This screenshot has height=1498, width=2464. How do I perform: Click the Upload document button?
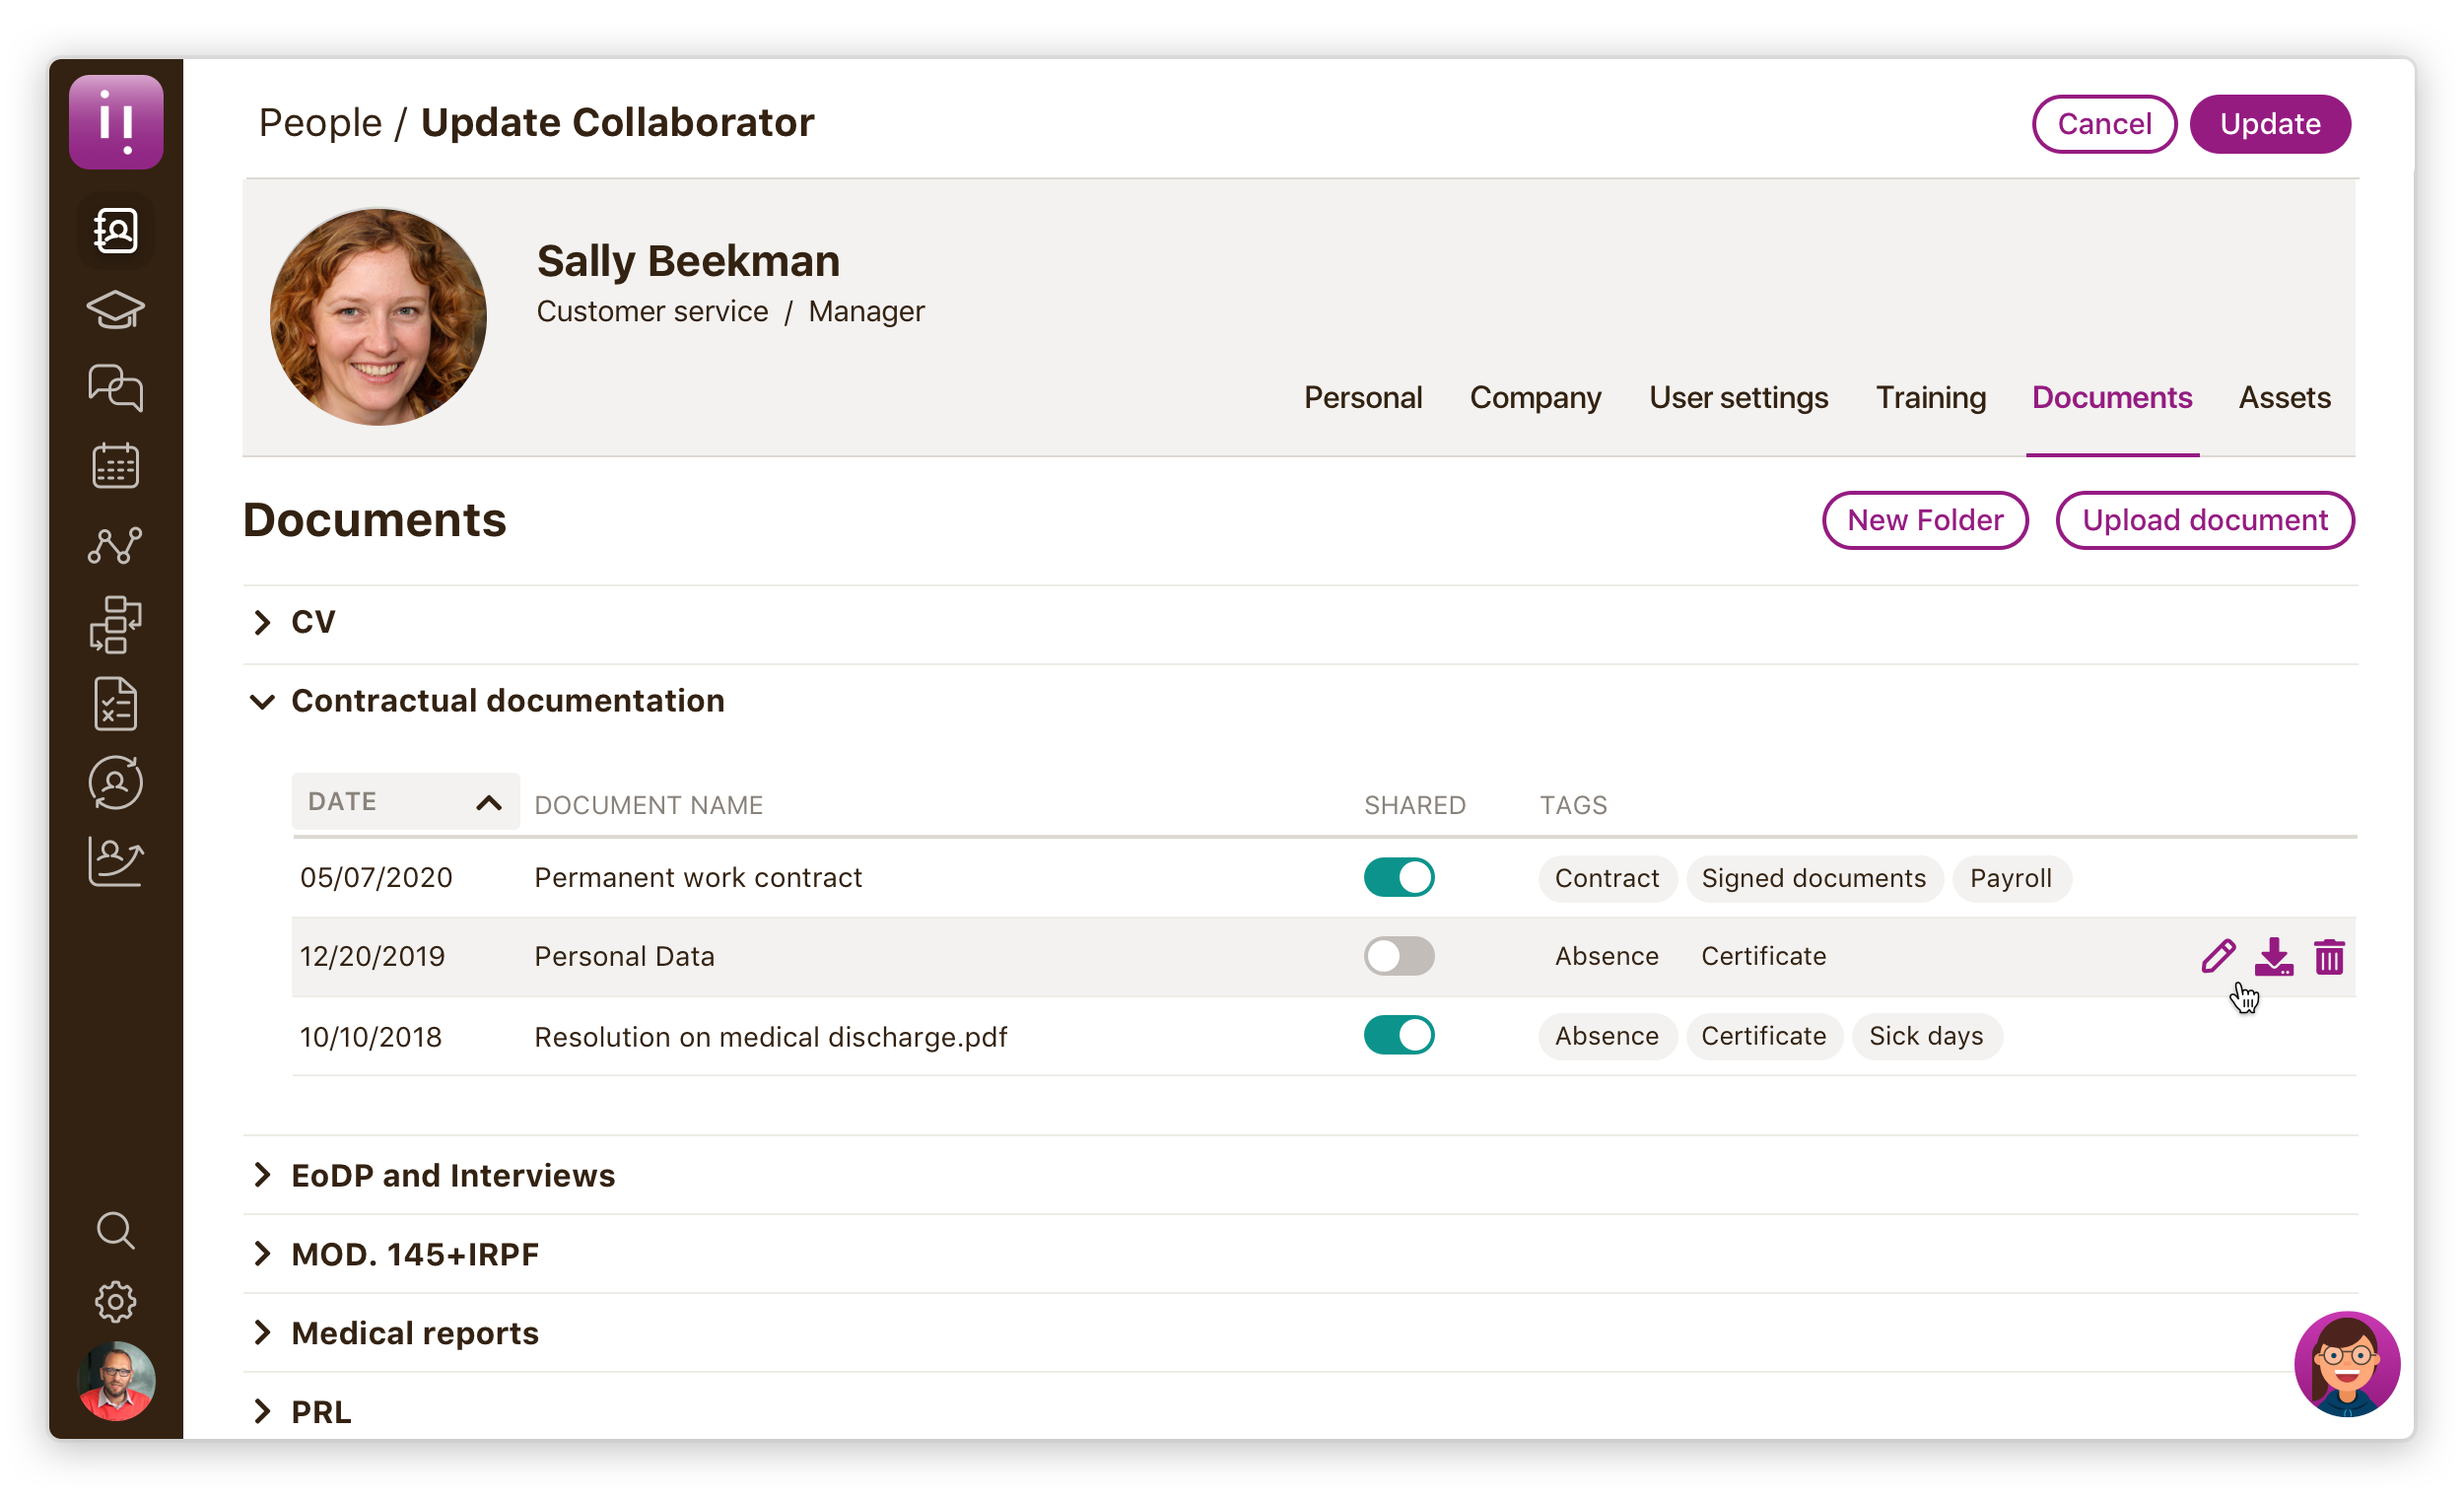[2204, 520]
